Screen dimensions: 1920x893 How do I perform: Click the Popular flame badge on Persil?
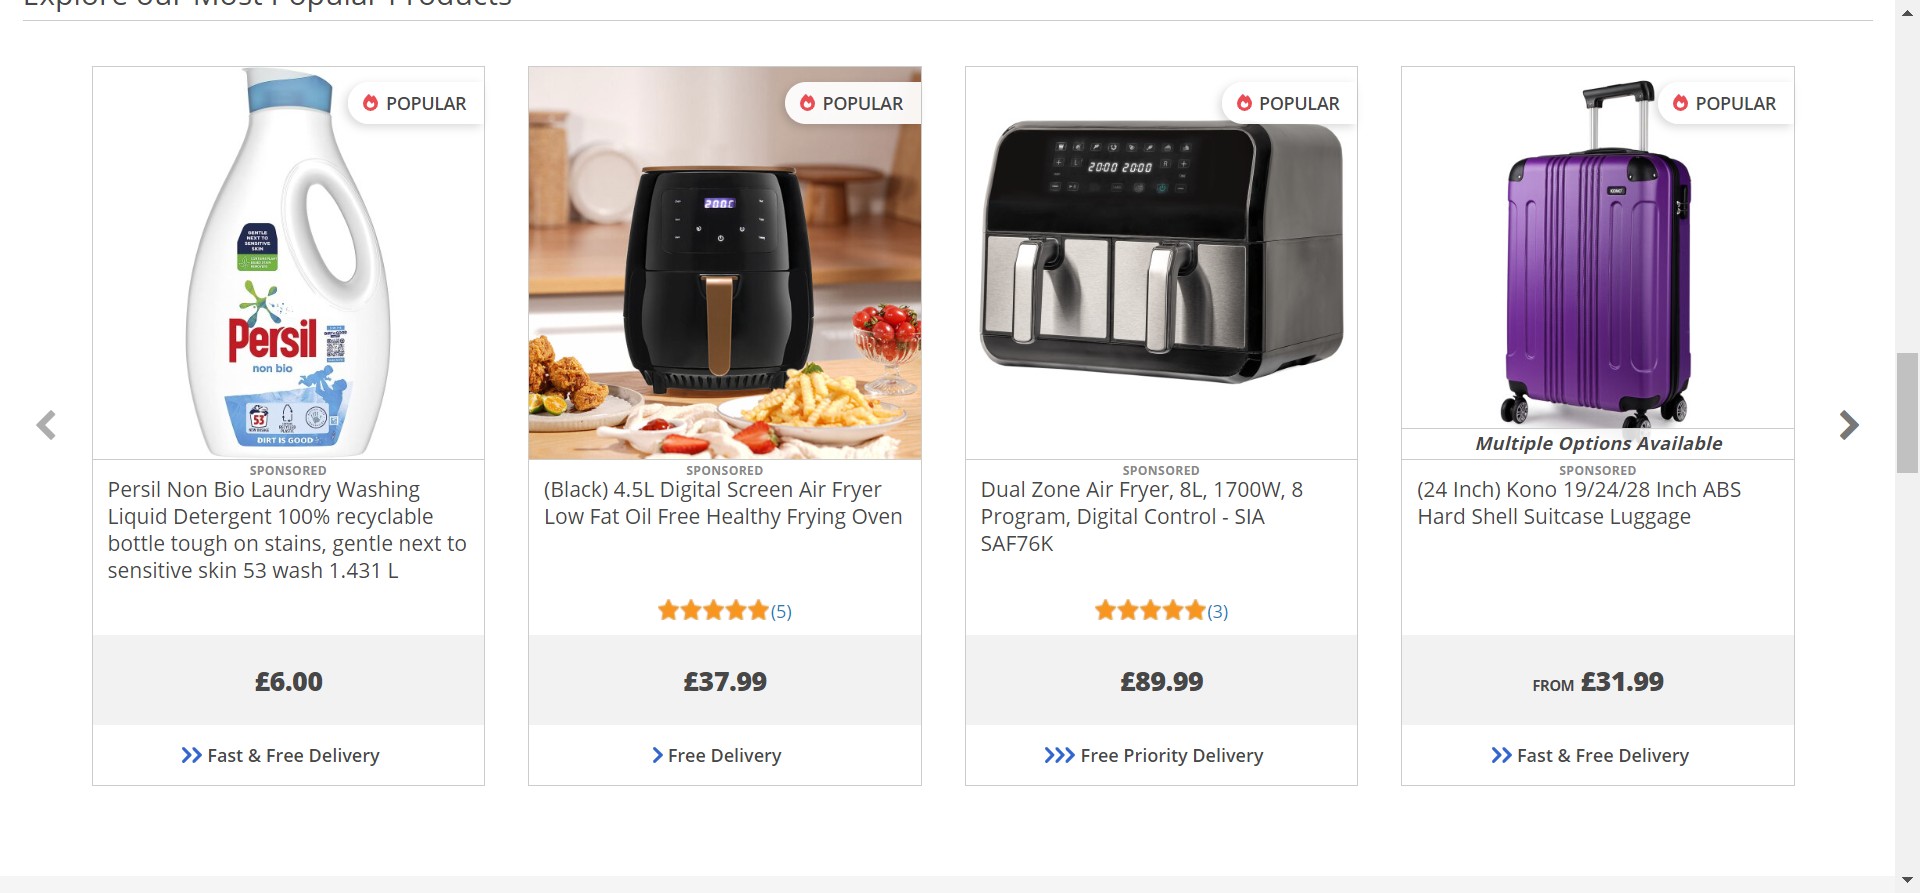tap(415, 103)
